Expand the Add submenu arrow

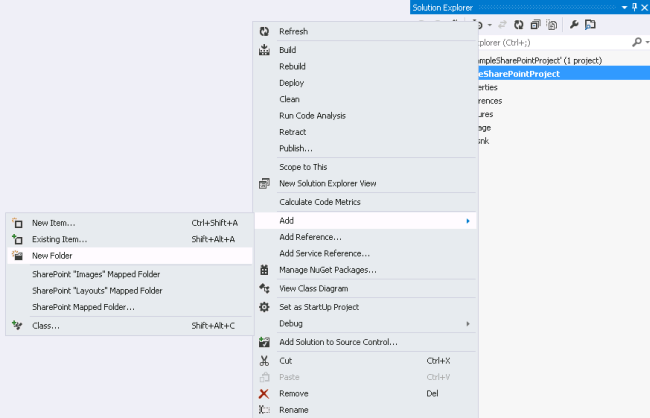coord(468,220)
